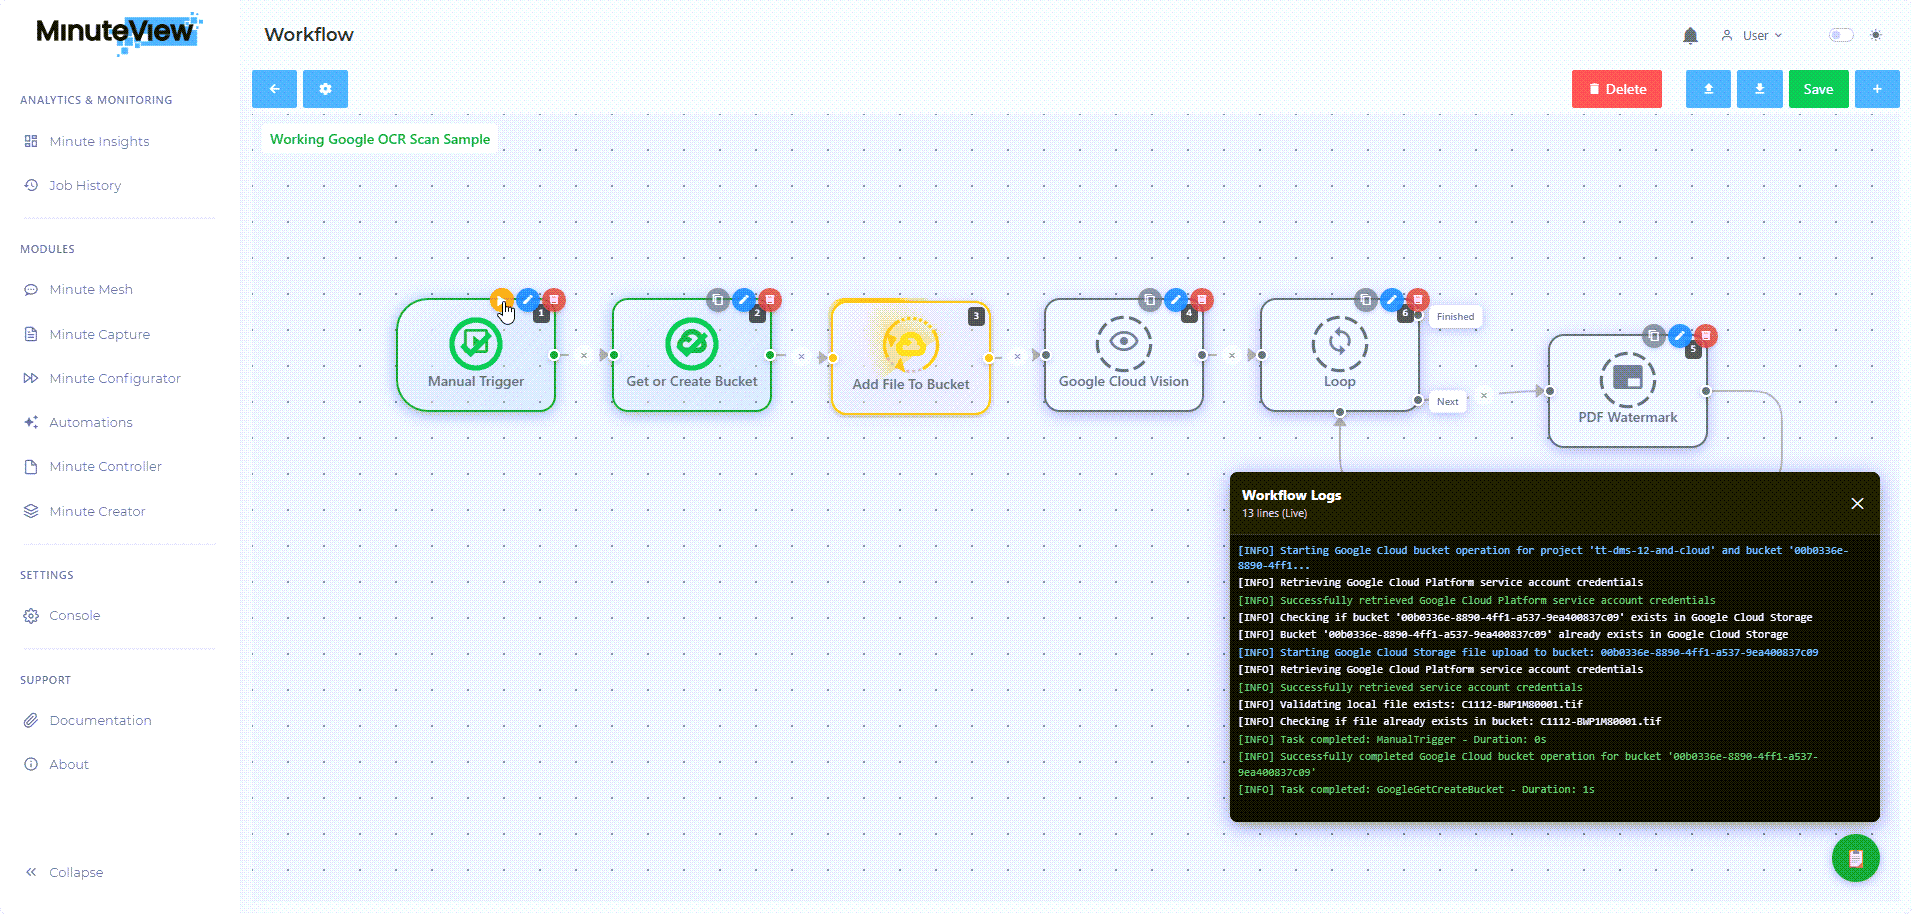Run the Manual Trigger node

[503, 300]
